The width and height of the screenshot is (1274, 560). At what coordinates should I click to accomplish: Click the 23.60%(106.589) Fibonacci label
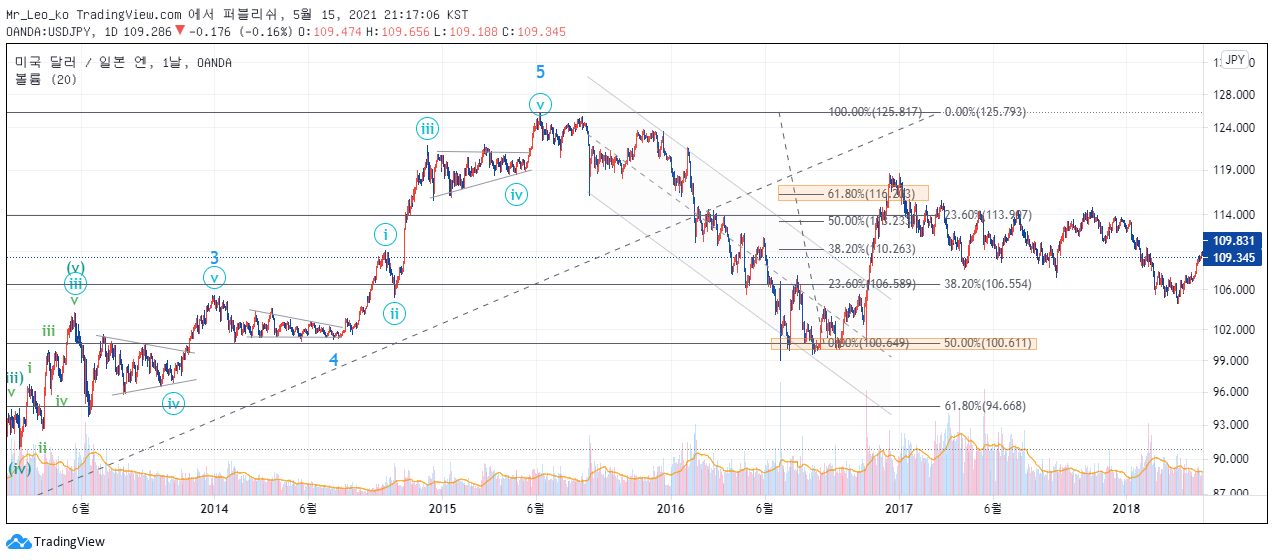(874, 284)
